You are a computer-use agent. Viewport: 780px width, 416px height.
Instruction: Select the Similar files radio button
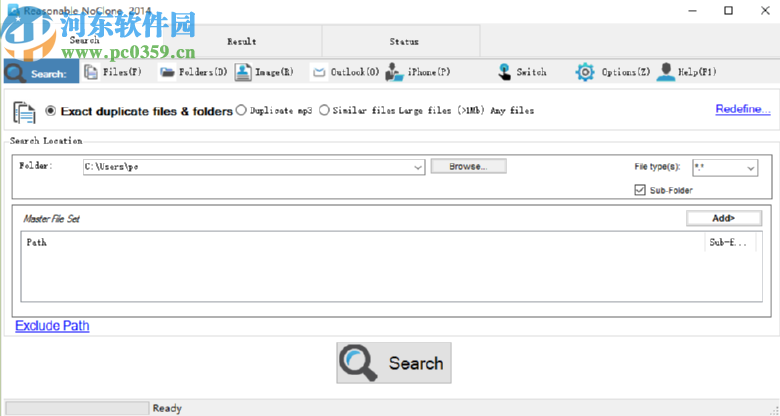[x=324, y=110]
